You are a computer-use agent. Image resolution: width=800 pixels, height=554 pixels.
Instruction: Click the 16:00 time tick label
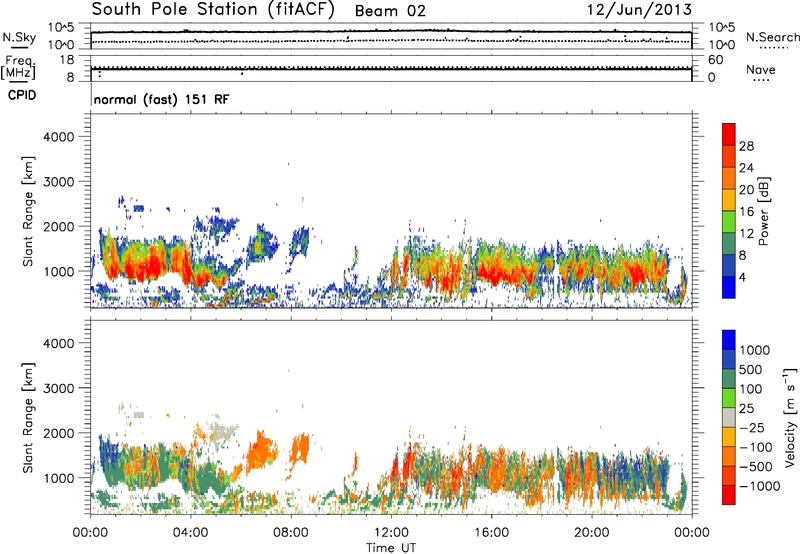[x=491, y=533]
